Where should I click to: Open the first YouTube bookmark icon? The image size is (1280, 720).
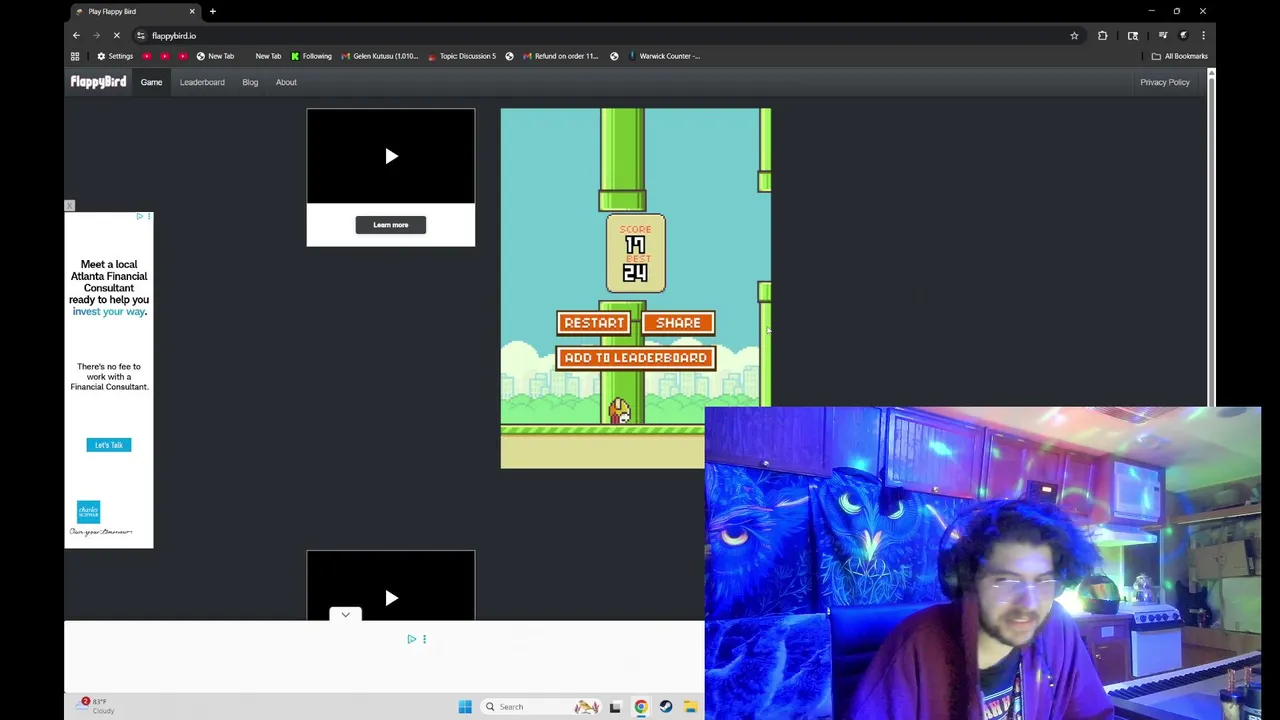click(x=147, y=56)
